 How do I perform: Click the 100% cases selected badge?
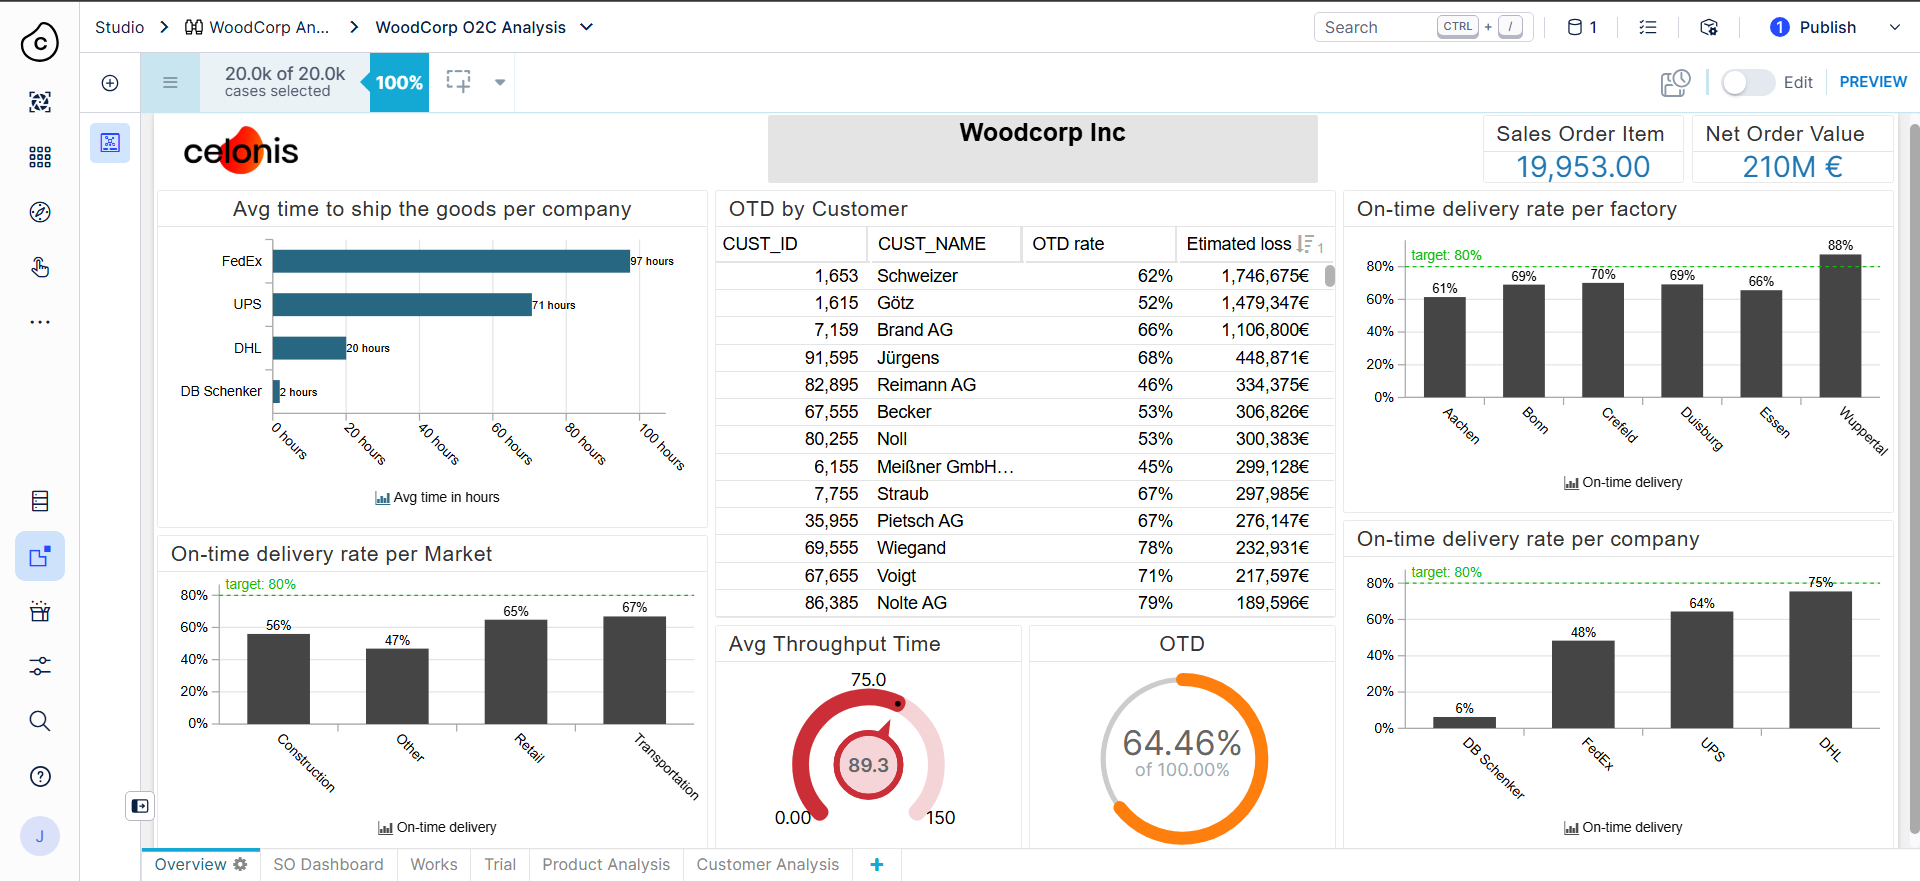[399, 83]
